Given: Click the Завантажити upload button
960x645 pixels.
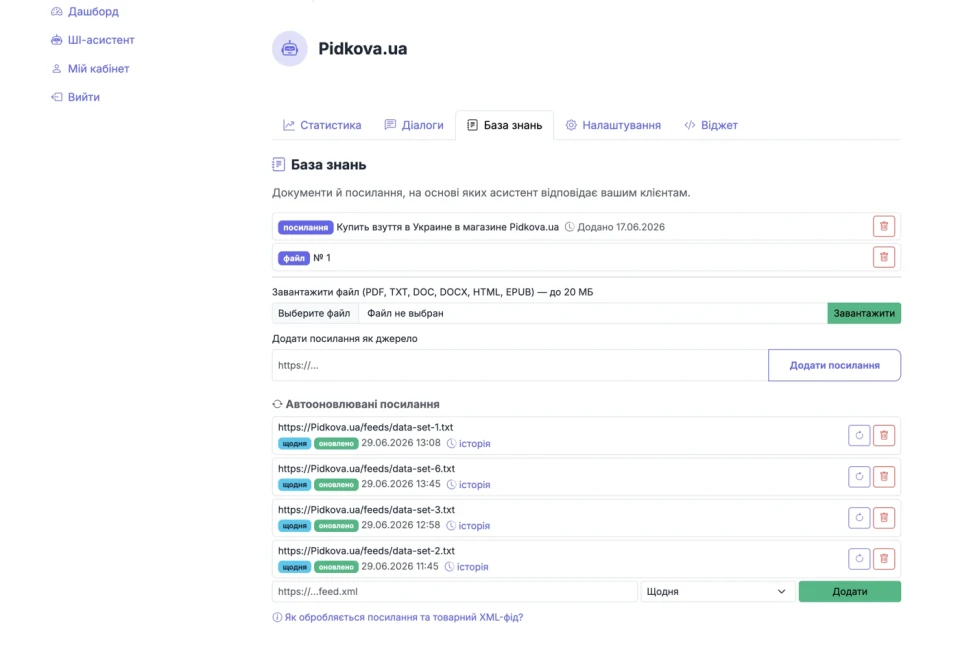Looking at the screenshot, I should coord(864,313).
